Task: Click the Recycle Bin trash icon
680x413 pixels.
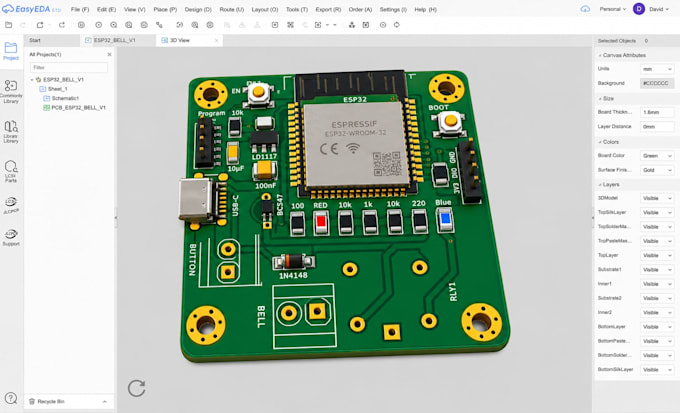Action: pos(32,402)
